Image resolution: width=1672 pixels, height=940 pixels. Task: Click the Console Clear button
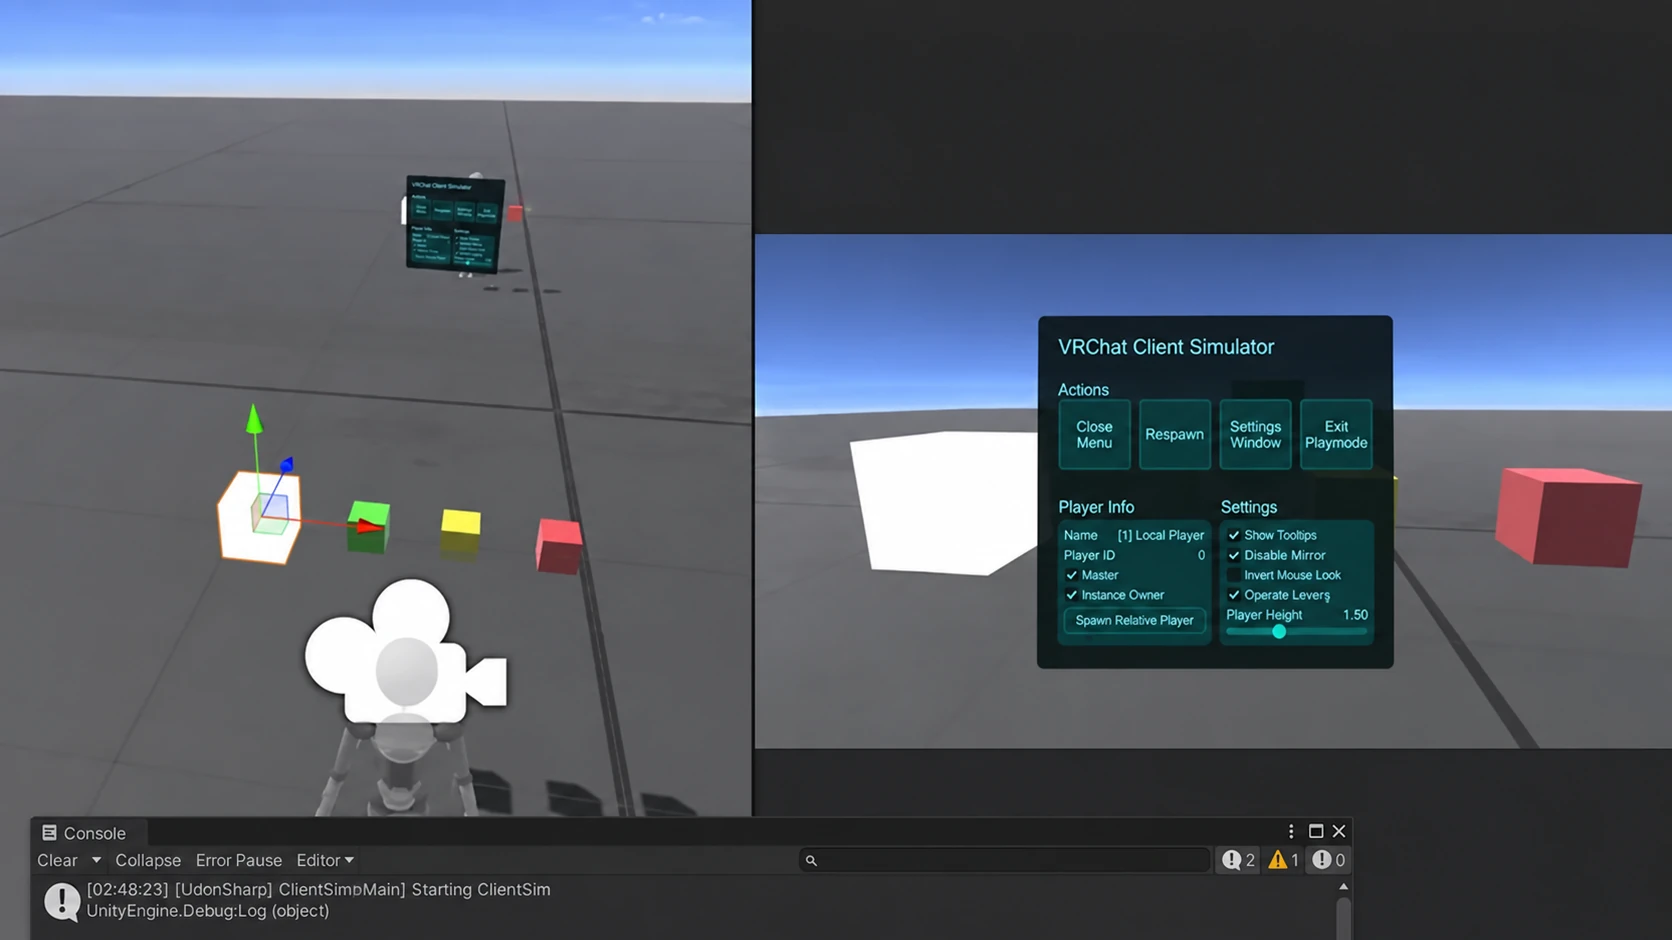point(57,860)
